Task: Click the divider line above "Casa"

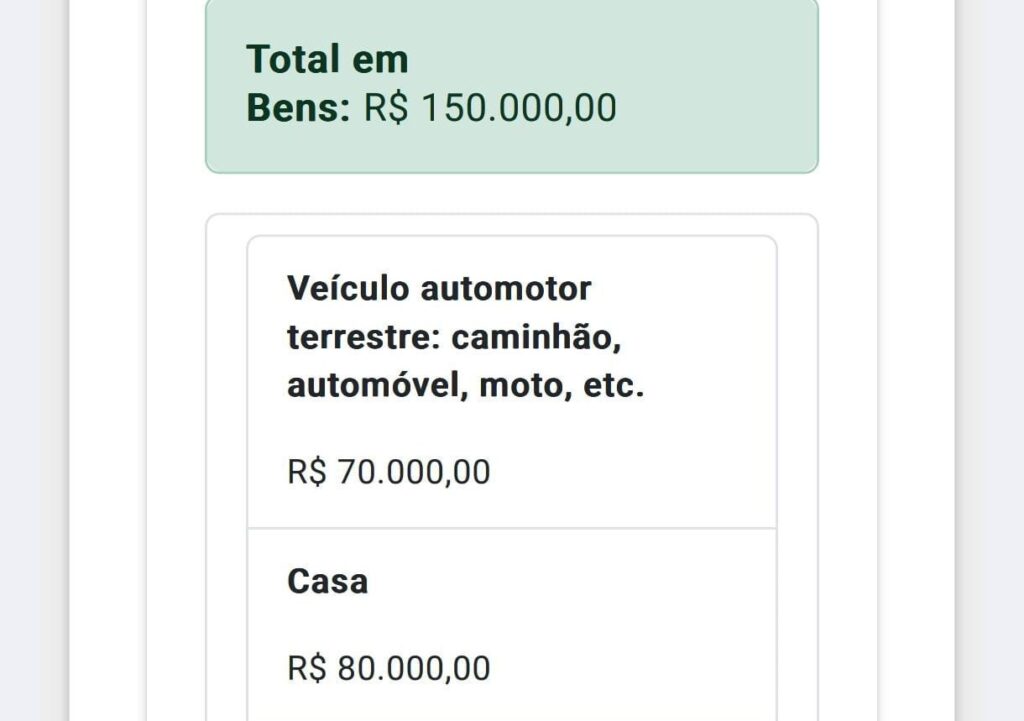Action: pos(511,528)
